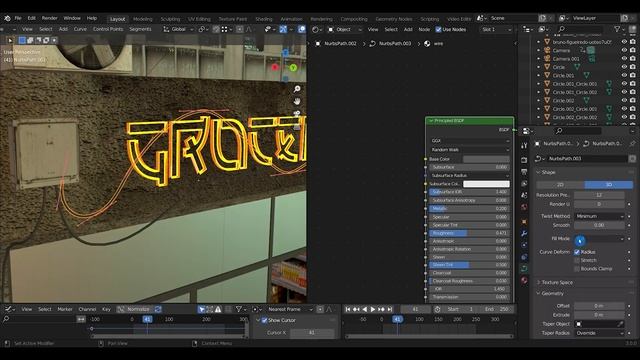
Task: Click the select box mode icon in the viewport
Action: pos(22,40)
